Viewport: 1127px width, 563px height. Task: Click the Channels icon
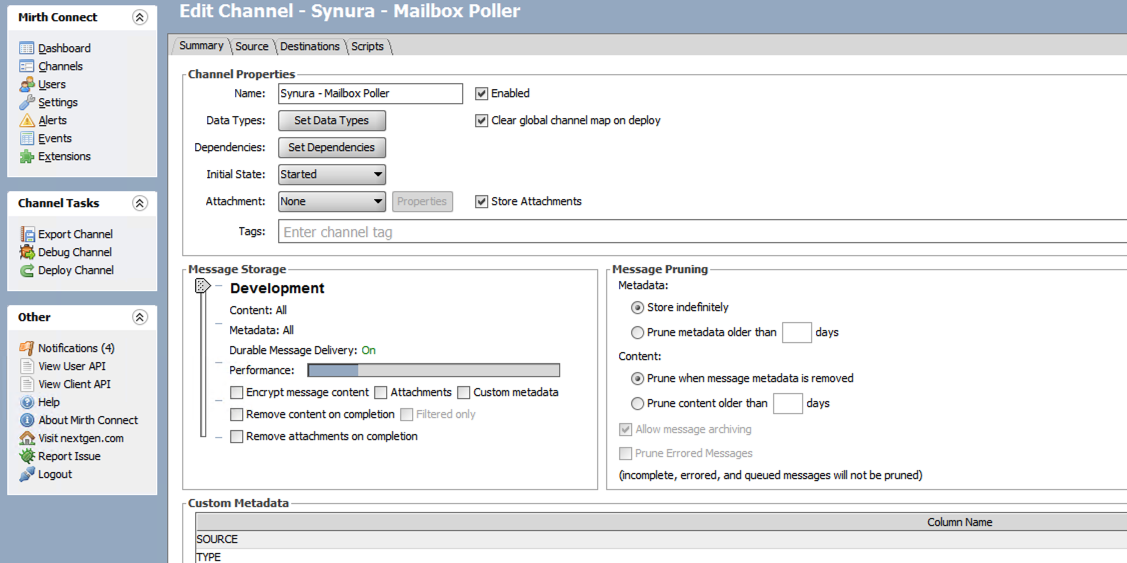(x=27, y=66)
